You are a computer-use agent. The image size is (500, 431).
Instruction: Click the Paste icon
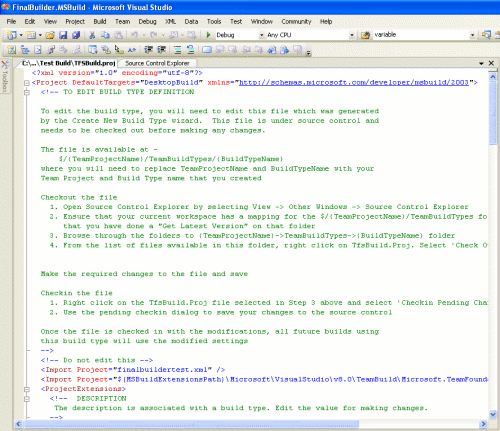pyautogui.click(x=118, y=35)
